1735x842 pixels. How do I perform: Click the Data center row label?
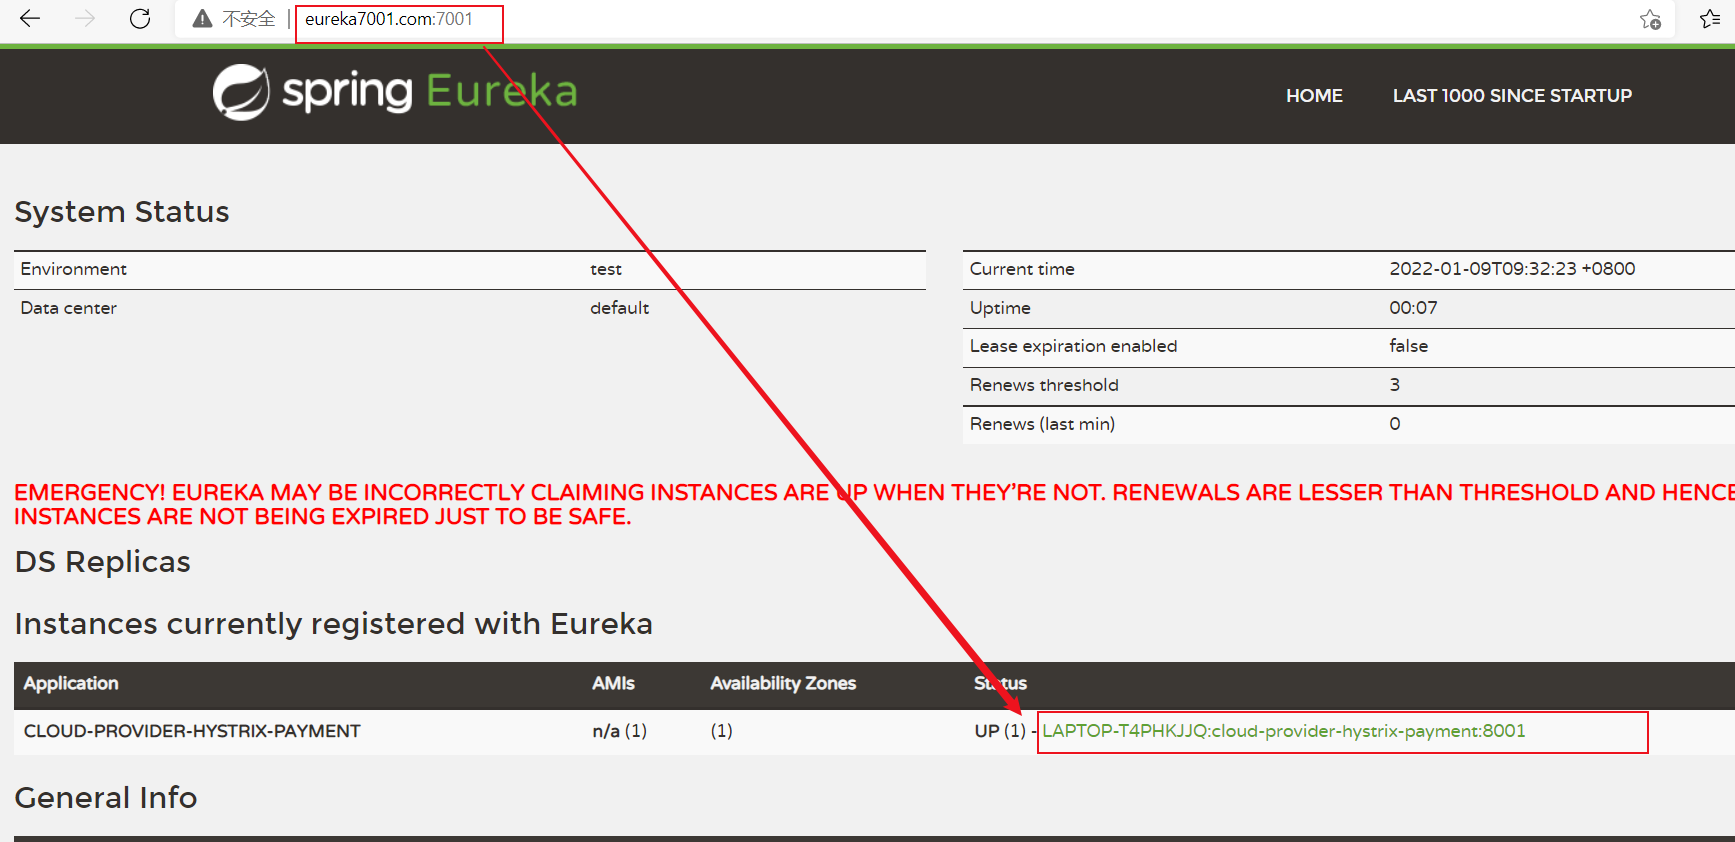[x=68, y=308]
